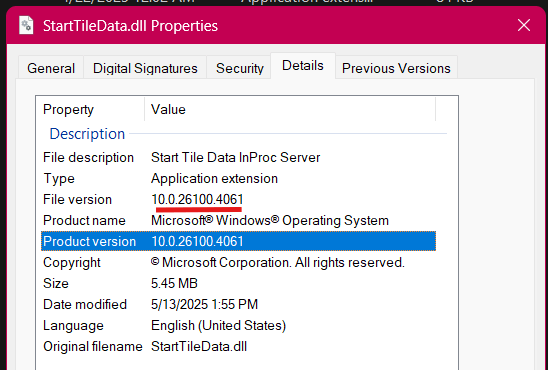This screenshot has width=548, height=370.
Task: Select the highlighted Product version label
Action: pos(89,241)
